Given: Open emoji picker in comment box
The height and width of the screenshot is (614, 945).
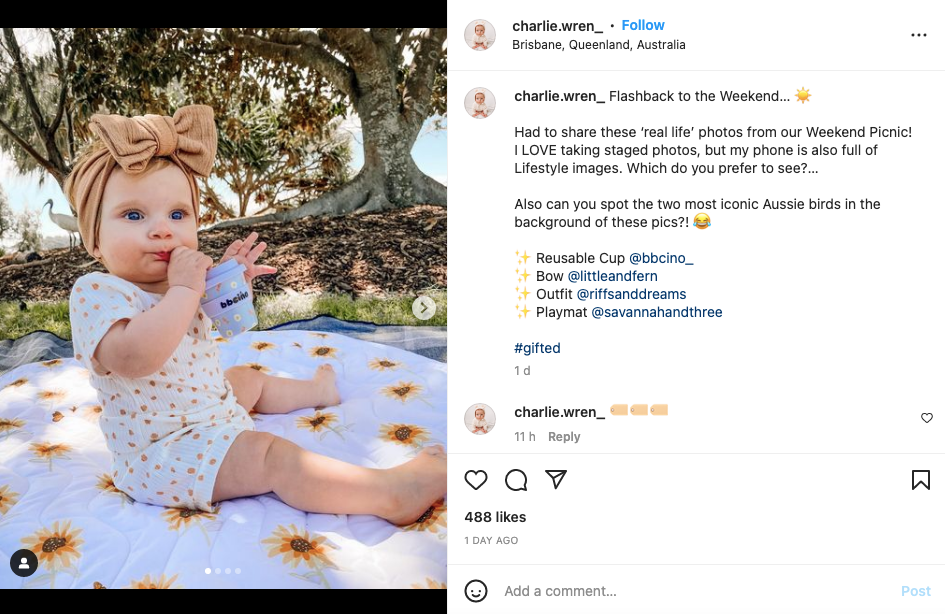Looking at the screenshot, I should (x=477, y=591).
